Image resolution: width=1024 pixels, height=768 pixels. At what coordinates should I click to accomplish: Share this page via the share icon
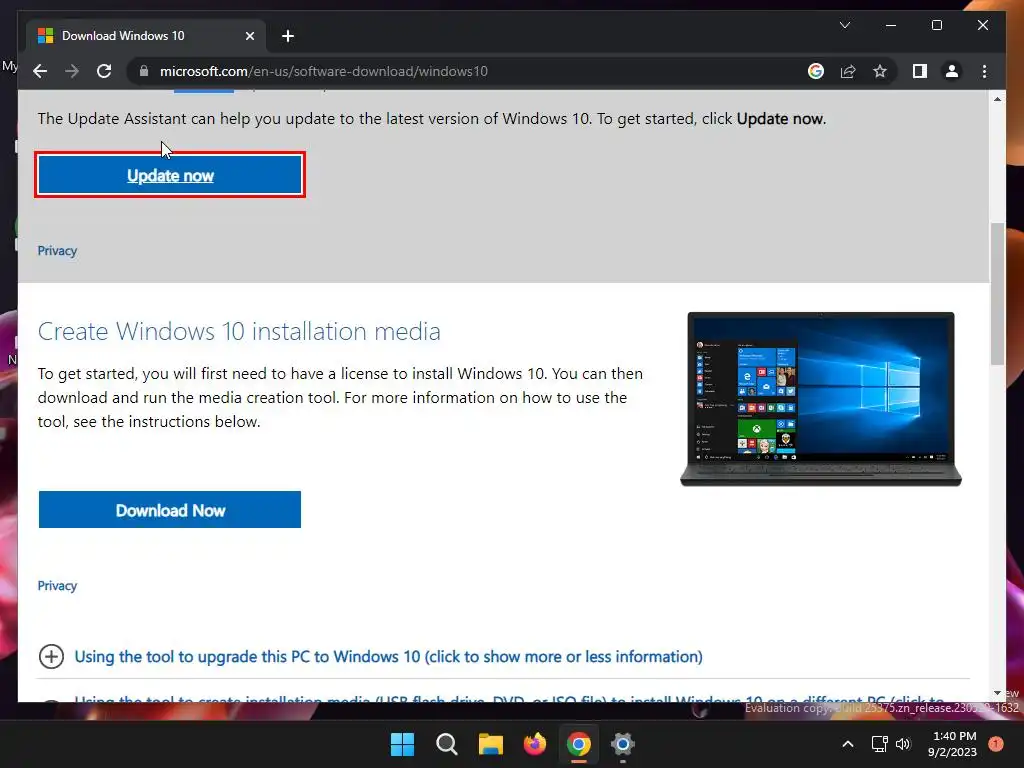coord(848,71)
